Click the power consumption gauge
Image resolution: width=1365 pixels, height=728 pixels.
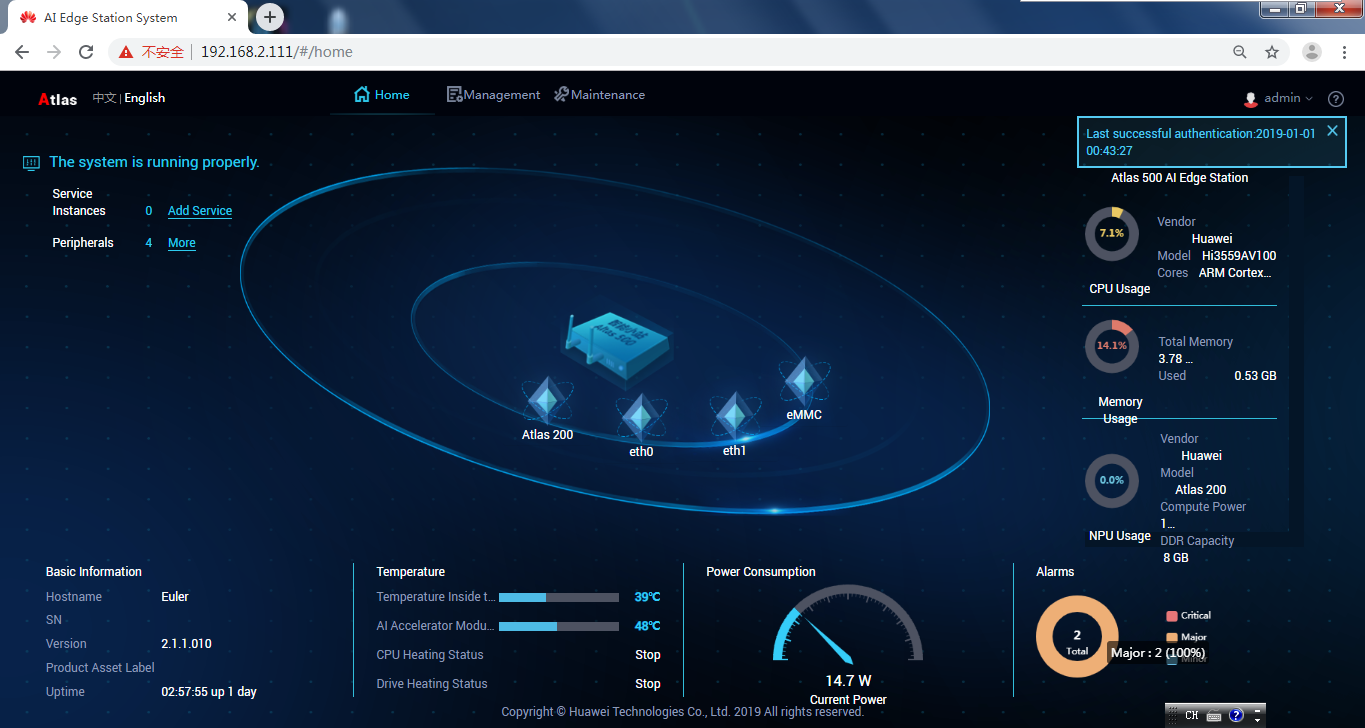tap(848, 624)
